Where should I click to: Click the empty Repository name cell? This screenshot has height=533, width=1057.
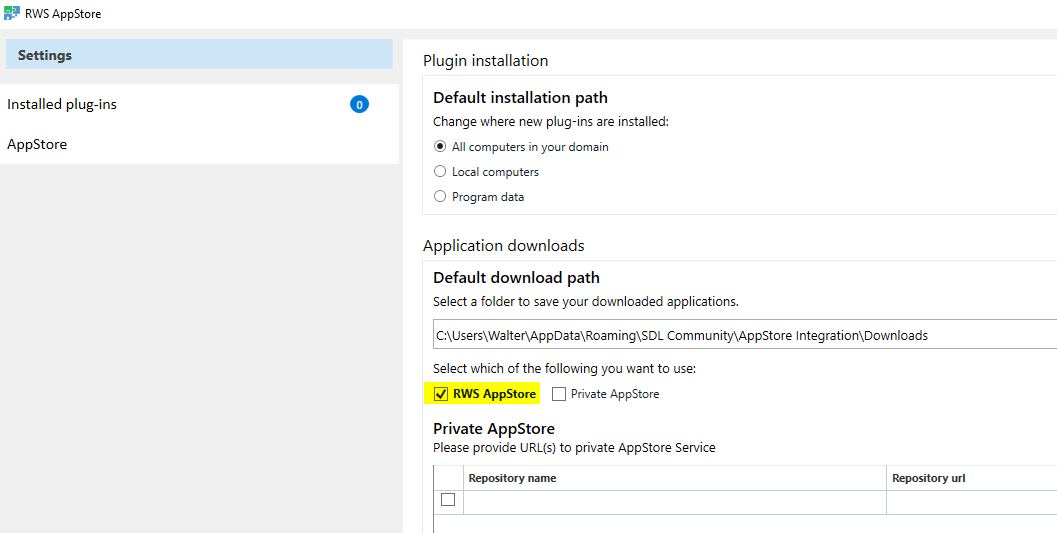pyautogui.click(x=674, y=501)
